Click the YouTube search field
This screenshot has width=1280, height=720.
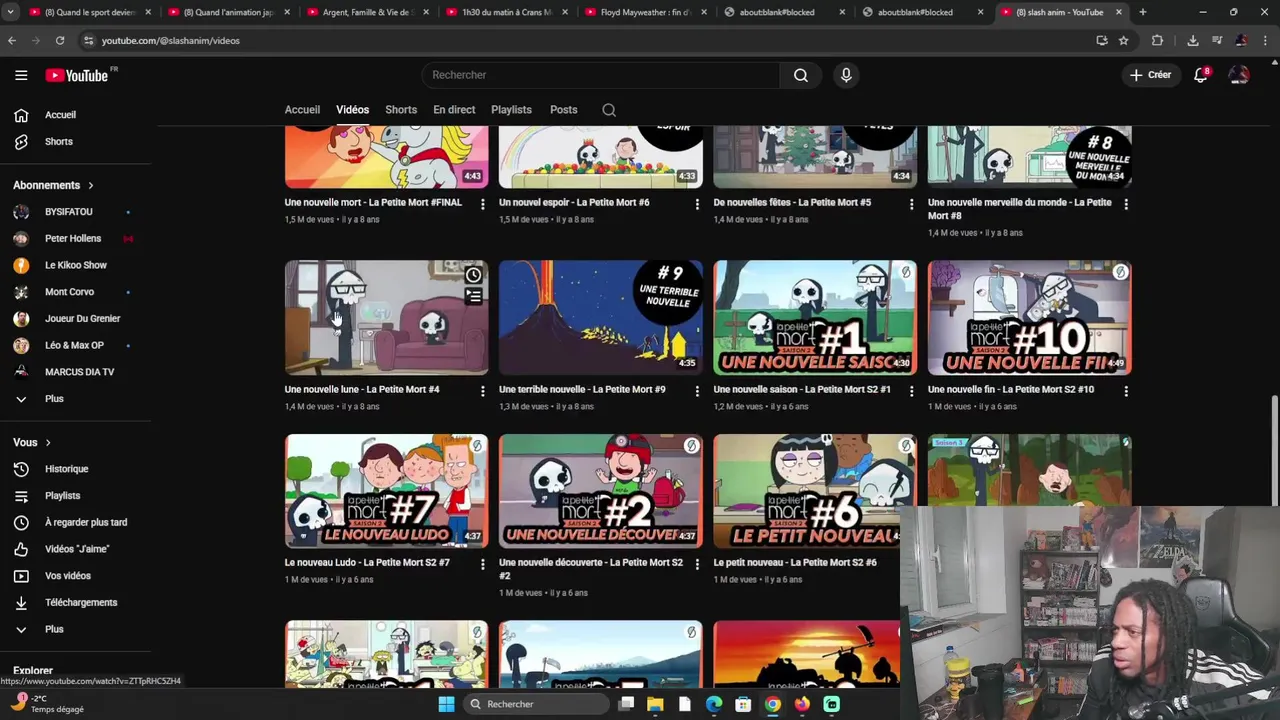click(600, 75)
